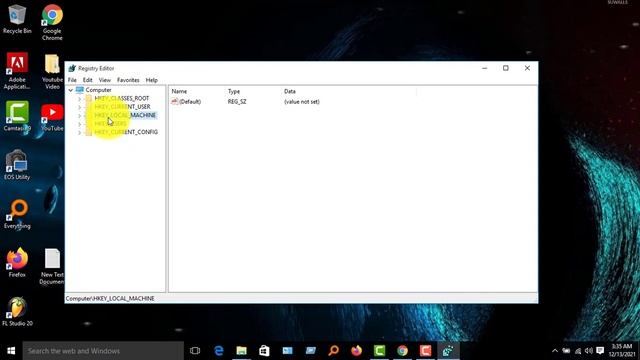Launch Edge from taskbar
This screenshot has height=360, width=640.
point(219,351)
